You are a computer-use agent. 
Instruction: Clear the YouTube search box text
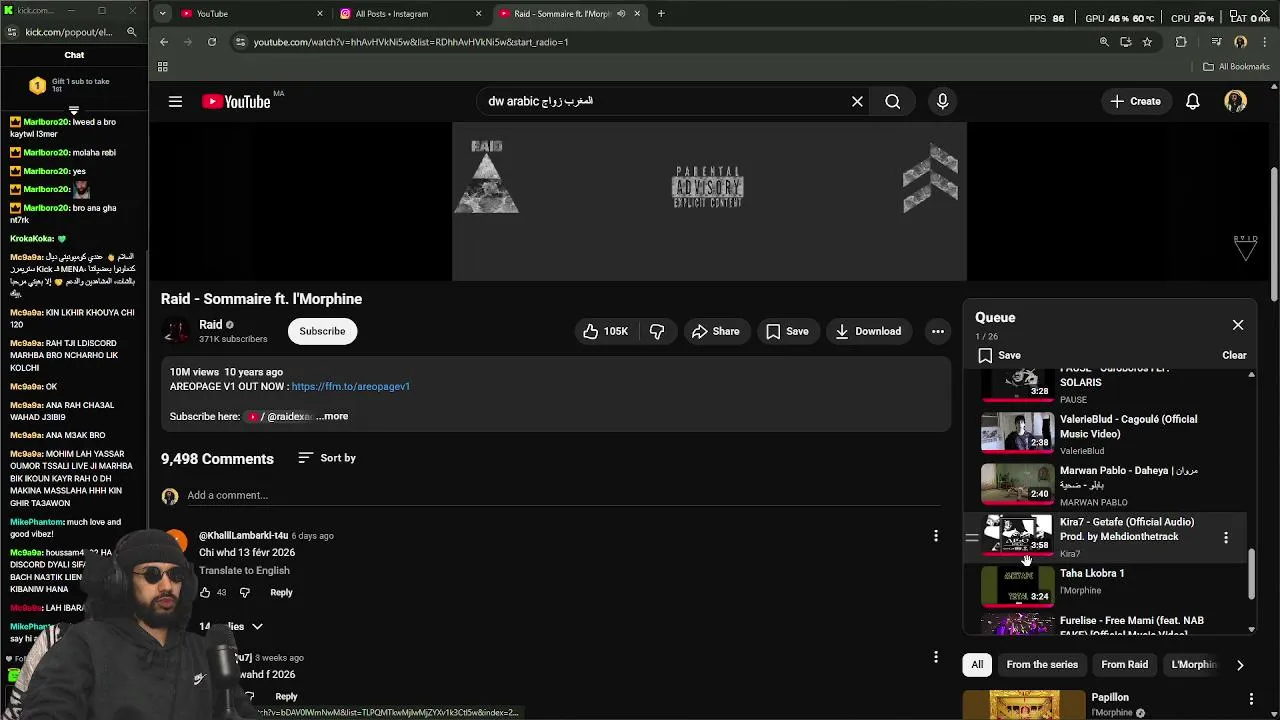coord(857,101)
